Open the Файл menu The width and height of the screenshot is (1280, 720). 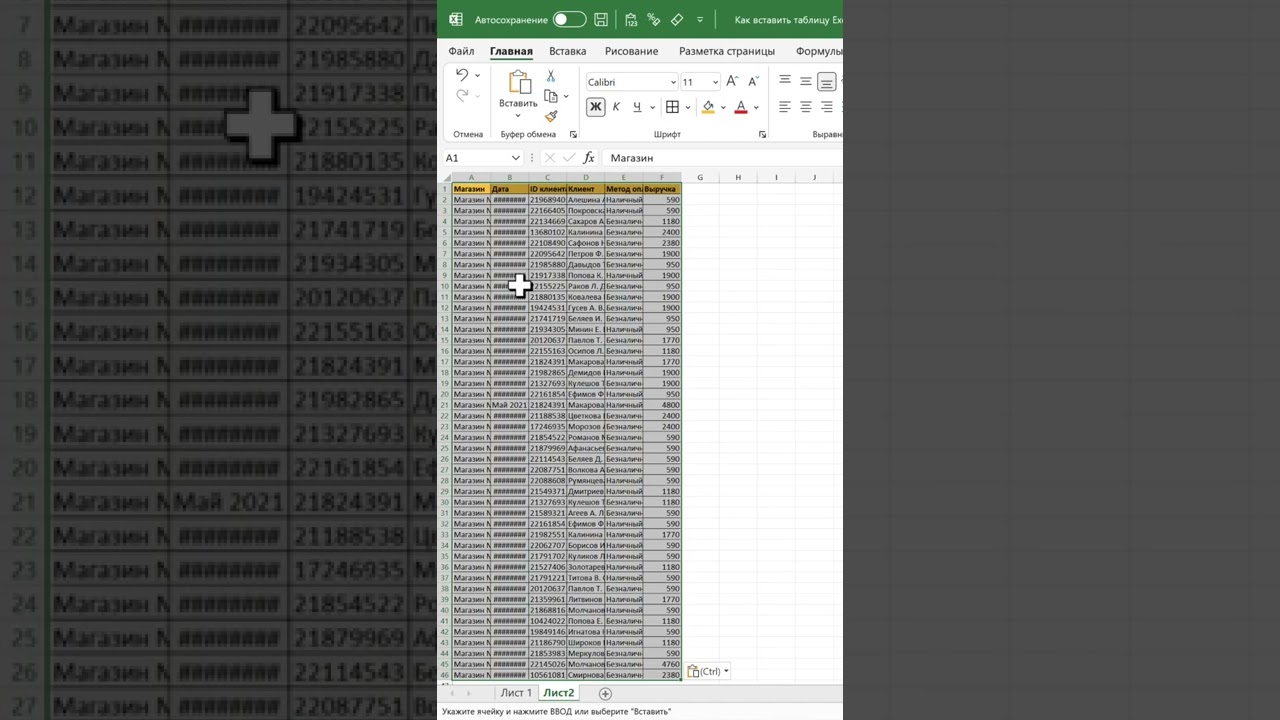(x=461, y=51)
